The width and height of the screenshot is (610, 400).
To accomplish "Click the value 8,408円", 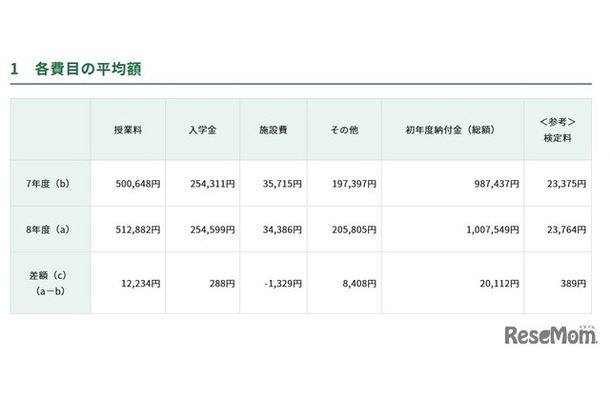I will pyautogui.click(x=359, y=283).
